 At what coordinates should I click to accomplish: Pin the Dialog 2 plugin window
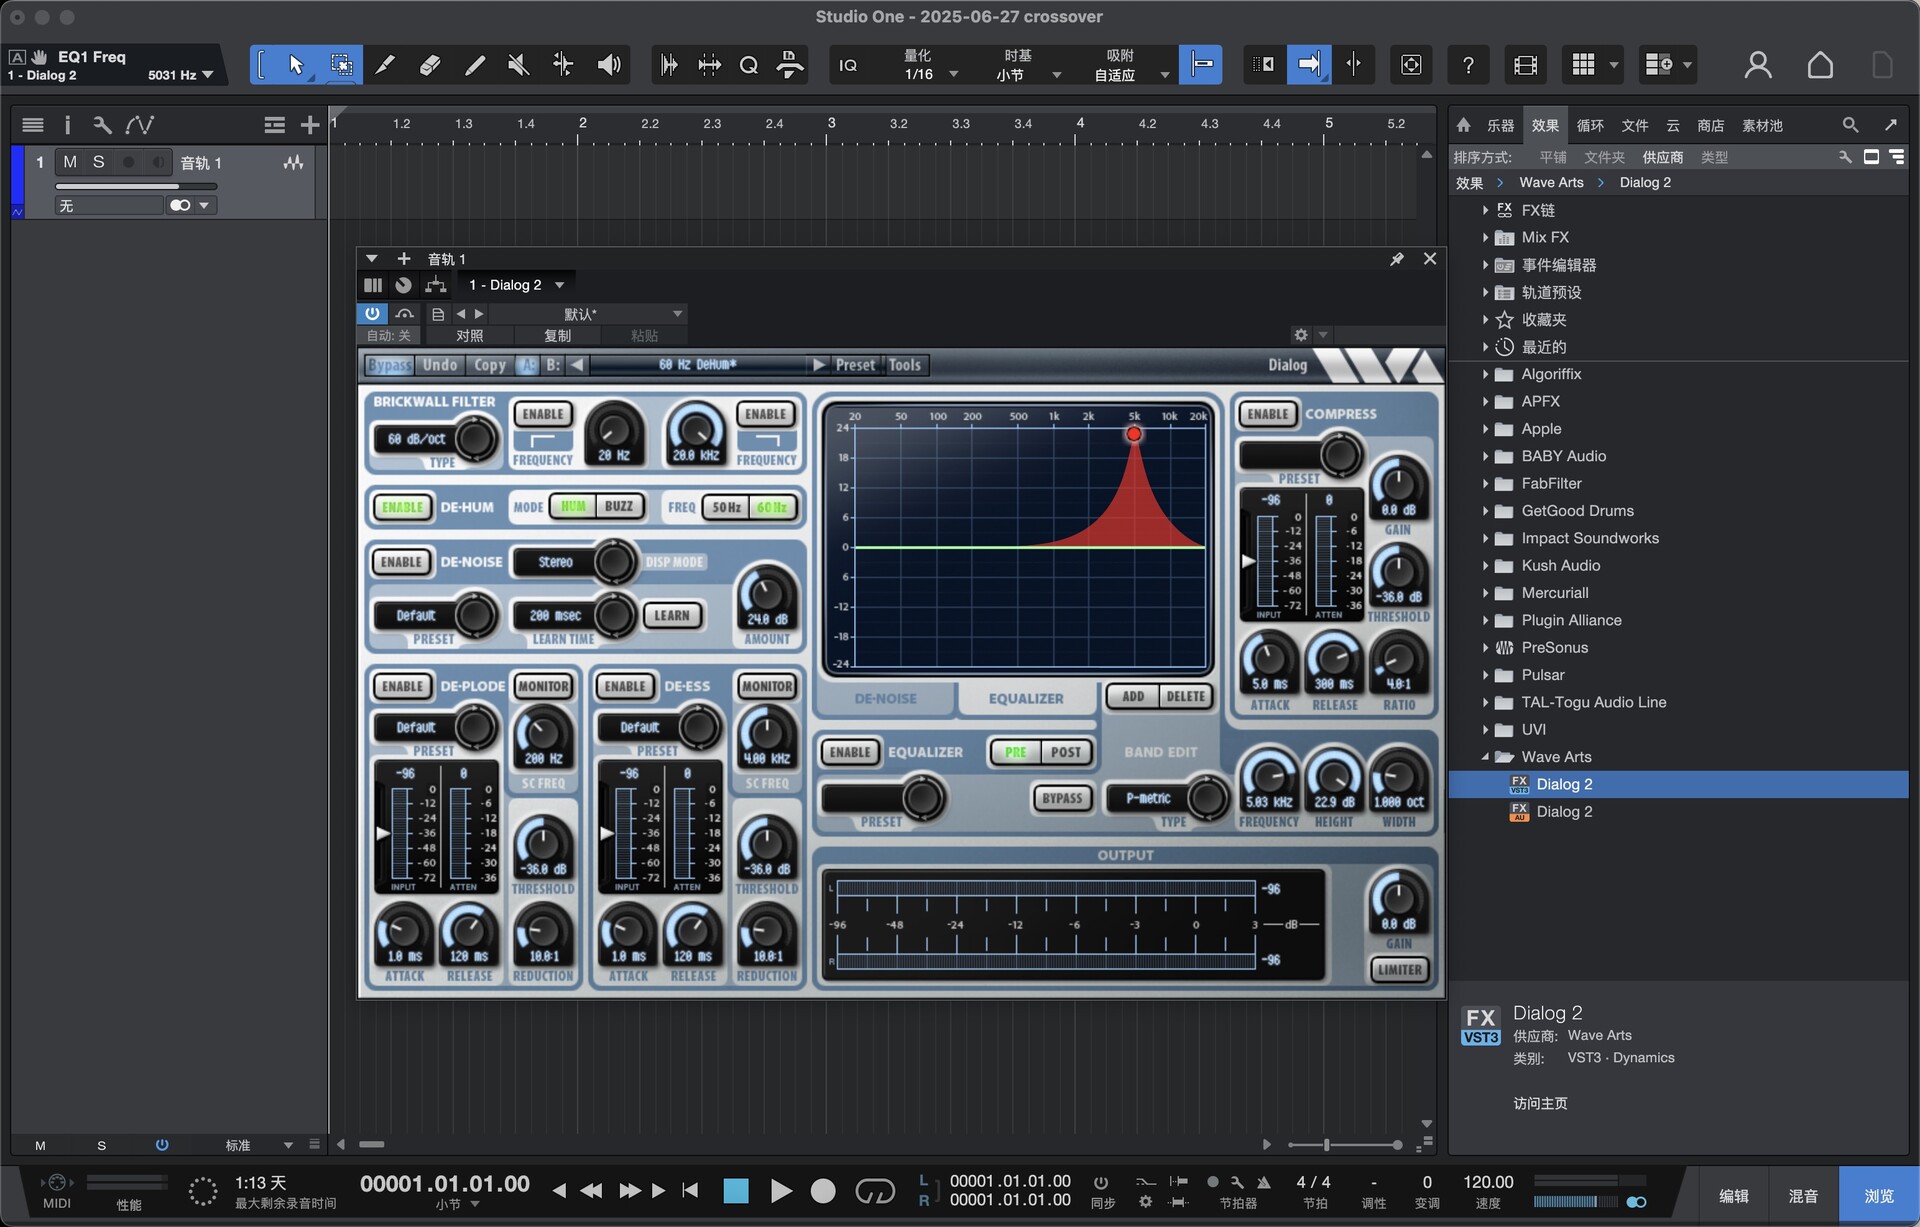1397,259
